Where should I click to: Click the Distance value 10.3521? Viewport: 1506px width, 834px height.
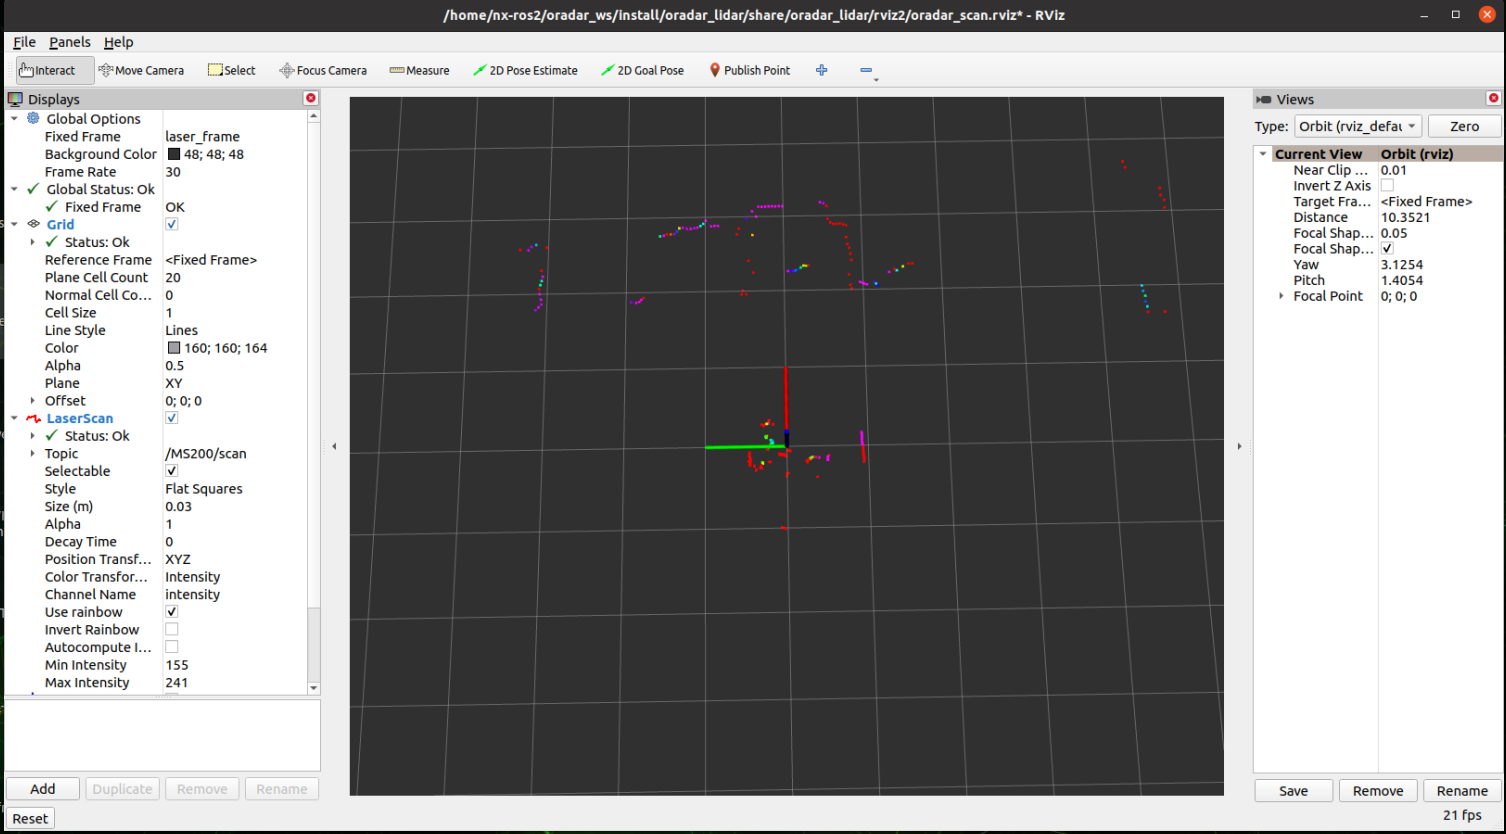(1405, 217)
